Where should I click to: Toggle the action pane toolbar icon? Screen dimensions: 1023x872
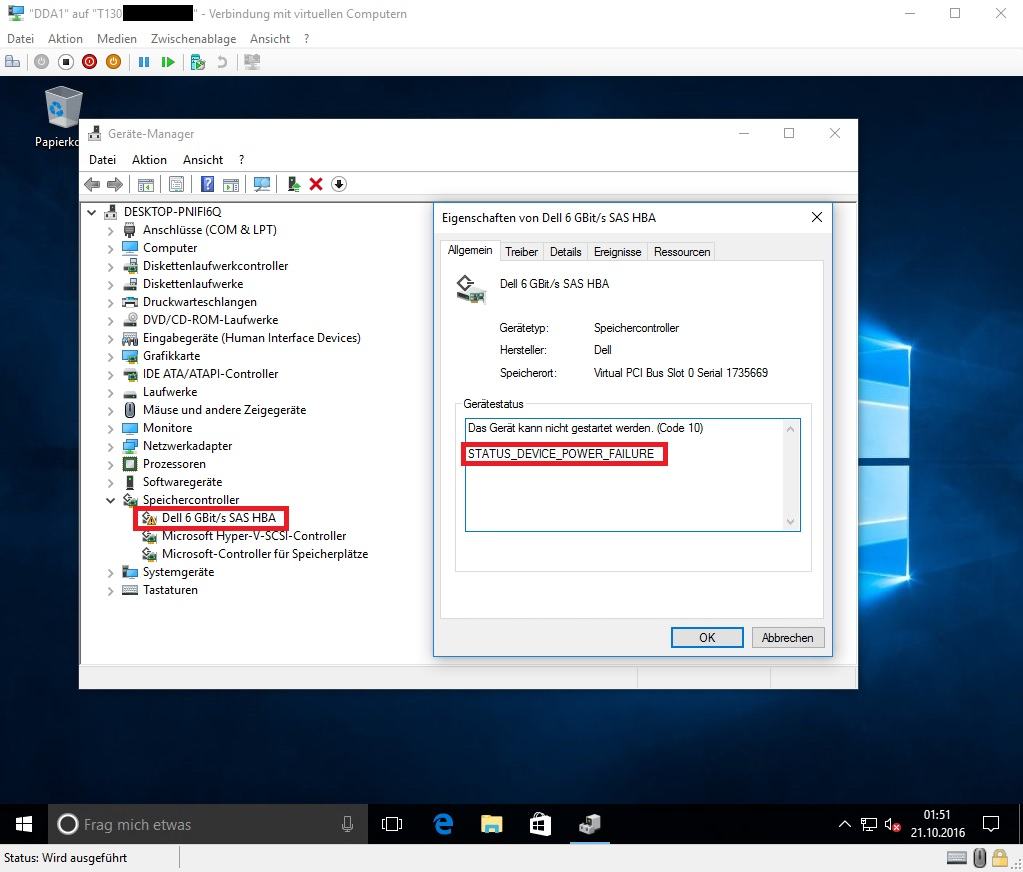231,185
